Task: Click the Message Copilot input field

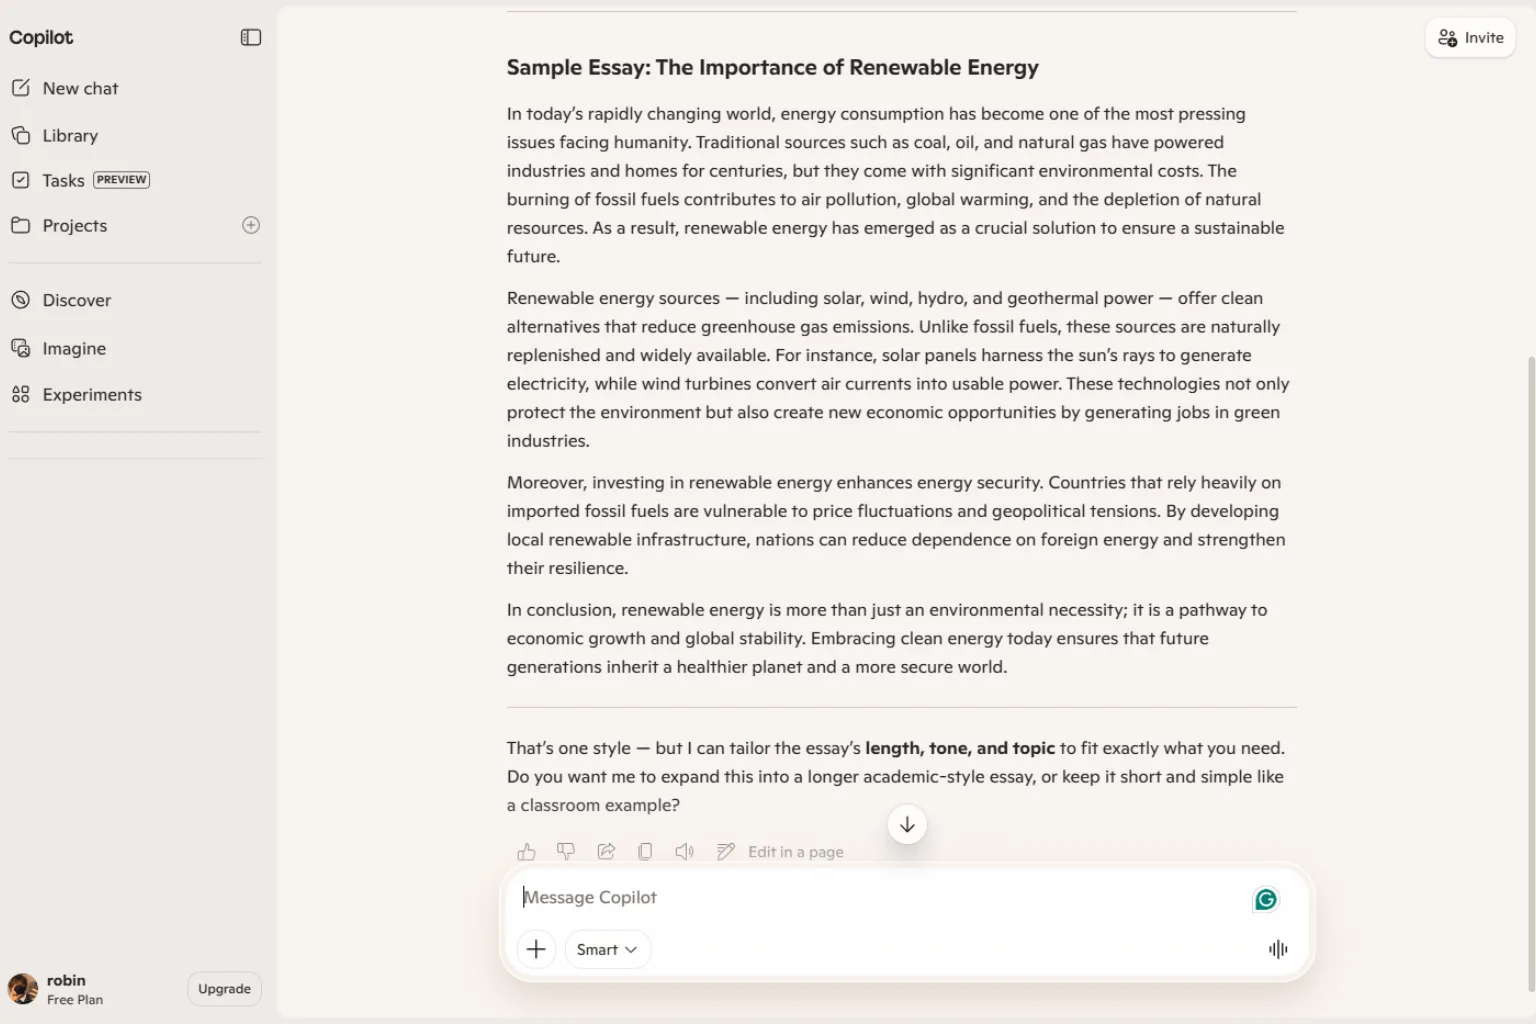Action: 880,897
